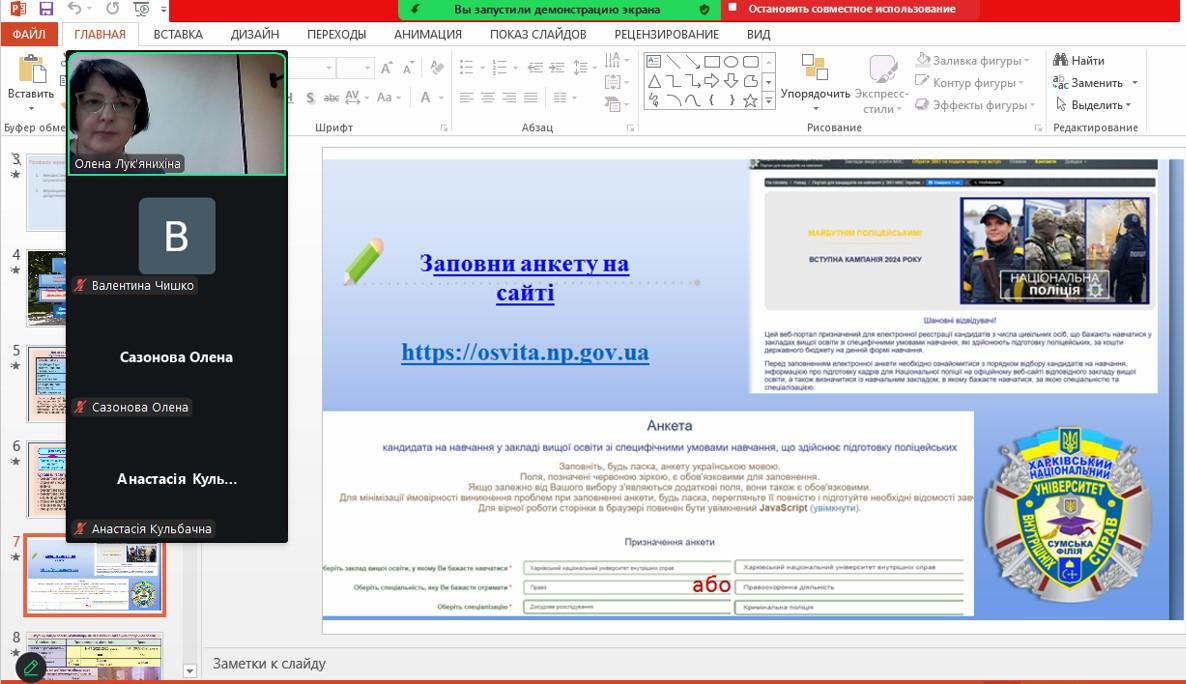This screenshot has height=684, width=1186.
Task: Switch to the ВСТАВКА ribbon tab
Action: tap(178, 34)
